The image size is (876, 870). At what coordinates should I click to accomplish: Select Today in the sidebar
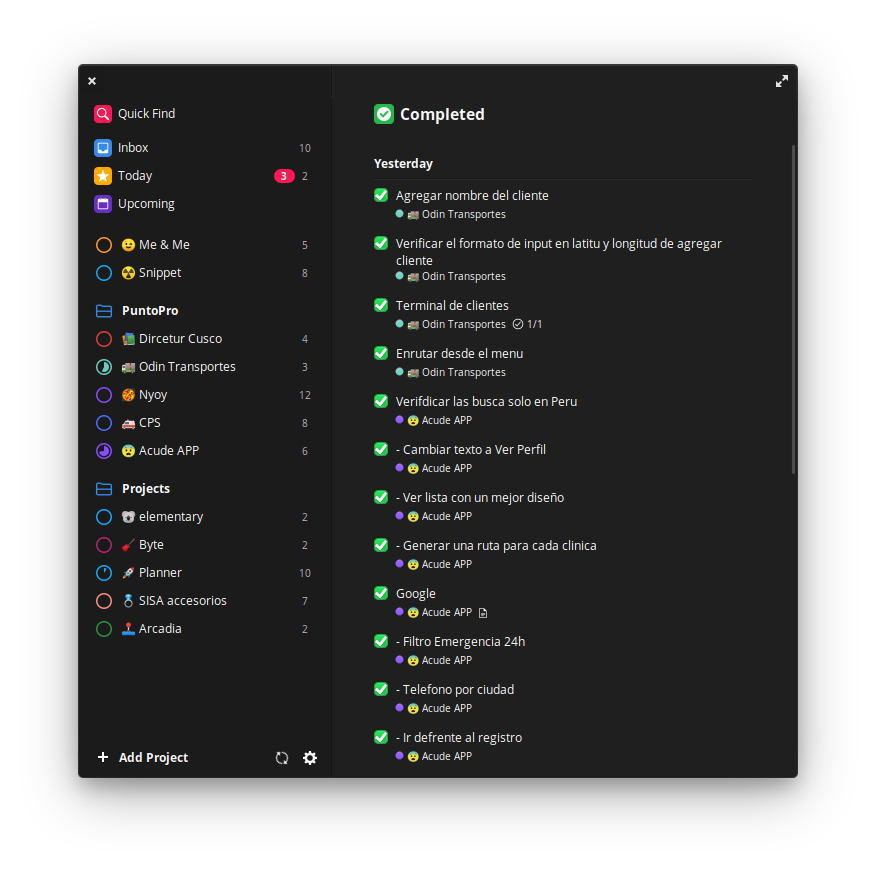[x=202, y=176]
